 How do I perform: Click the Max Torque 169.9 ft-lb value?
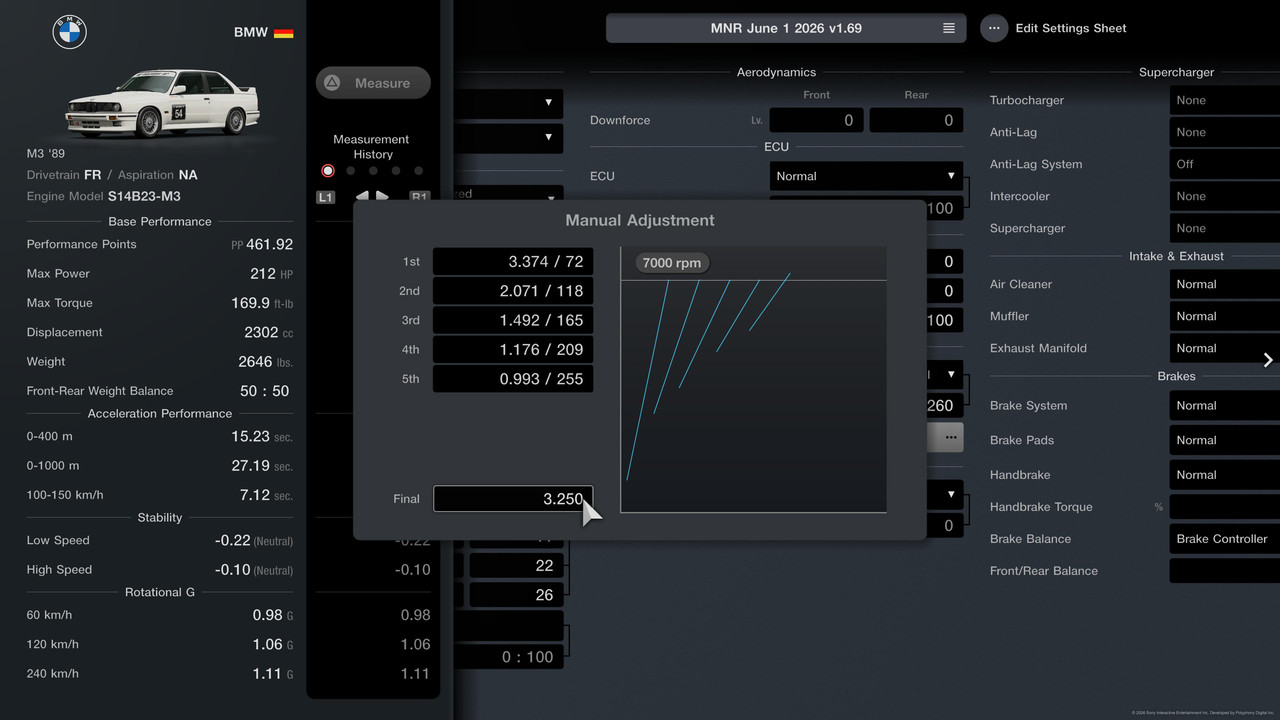coord(262,303)
